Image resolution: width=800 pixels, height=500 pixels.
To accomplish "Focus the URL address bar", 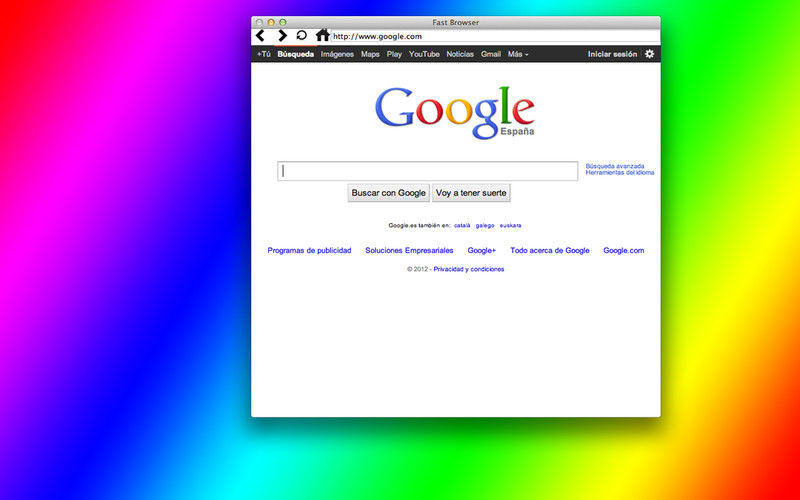I will [x=495, y=36].
